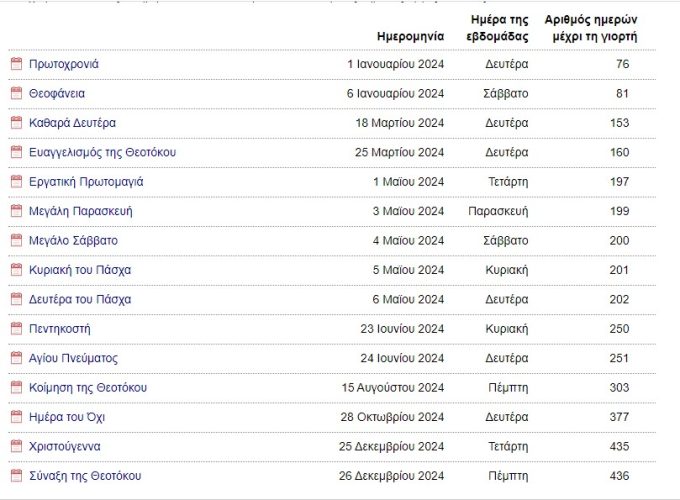Open the Σύναξη της Θεοτόκου link
Image resolution: width=680 pixels, height=500 pixels.
click(x=85, y=476)
